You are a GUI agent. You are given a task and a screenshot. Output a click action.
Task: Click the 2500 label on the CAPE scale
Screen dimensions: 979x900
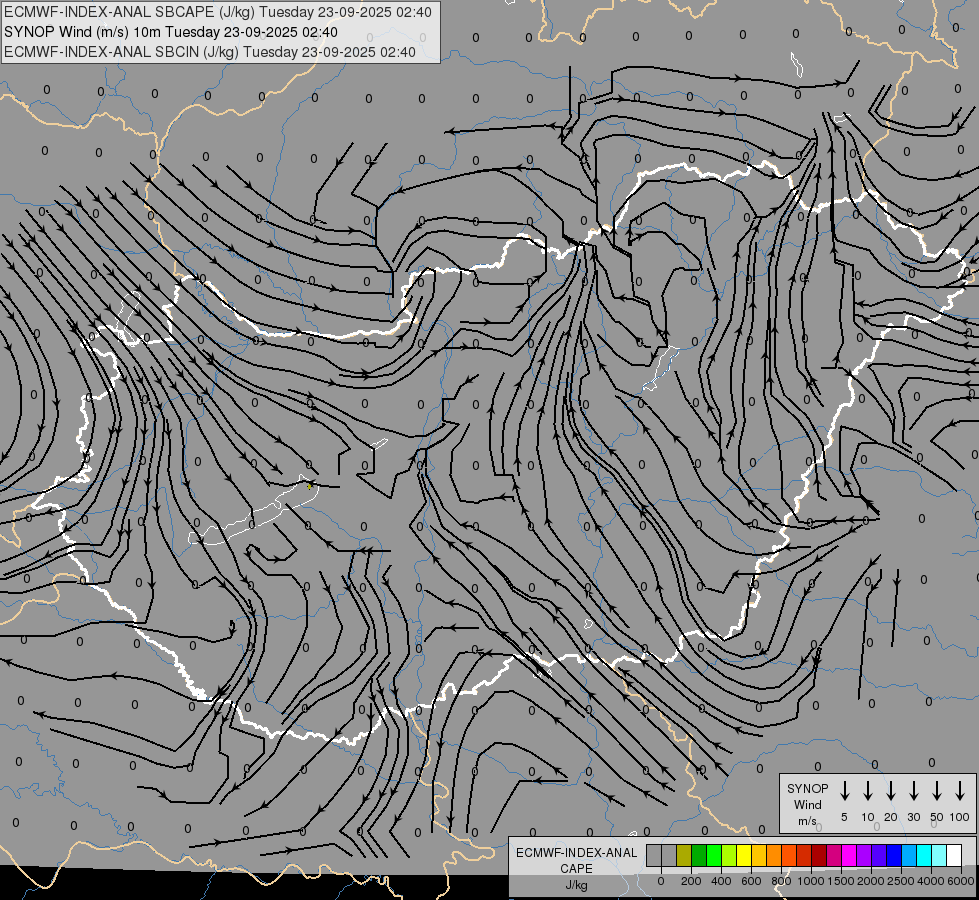(x=901, y=881)
